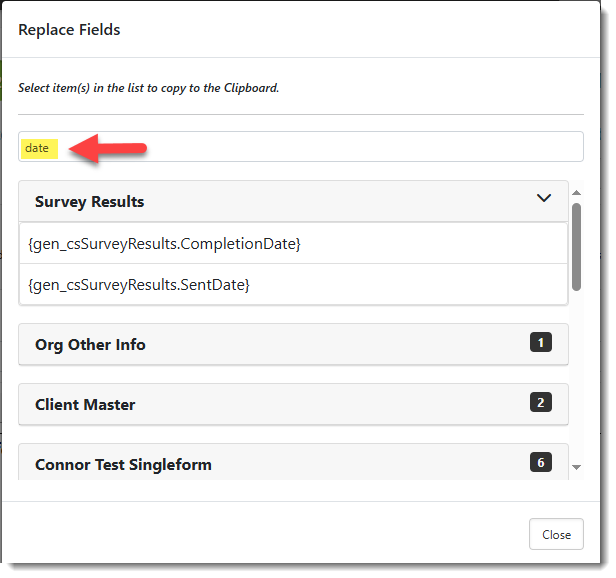Grab the field list scrollbar thumb
This screenshot has height=578, width=616.
(x=577, y=245)
